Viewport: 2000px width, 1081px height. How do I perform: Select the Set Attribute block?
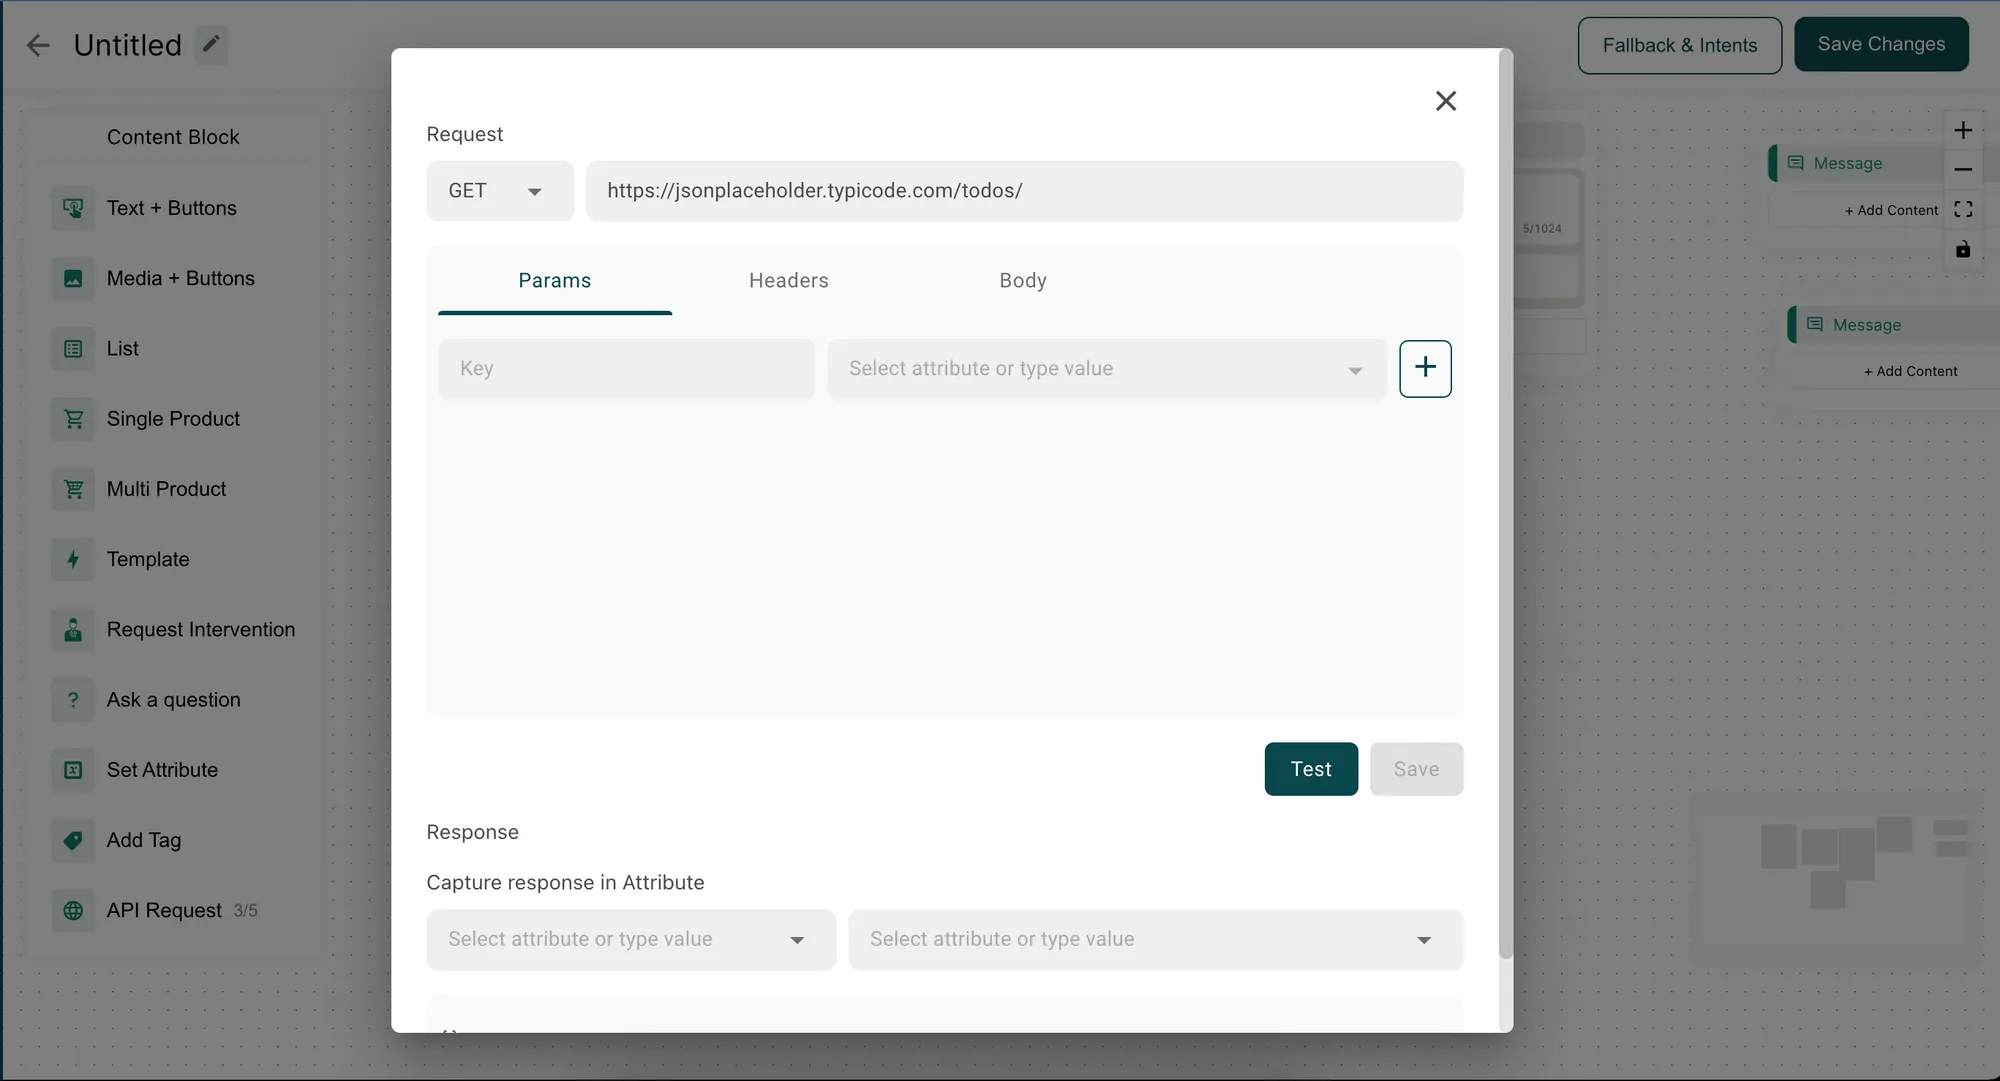coord(162,770)
